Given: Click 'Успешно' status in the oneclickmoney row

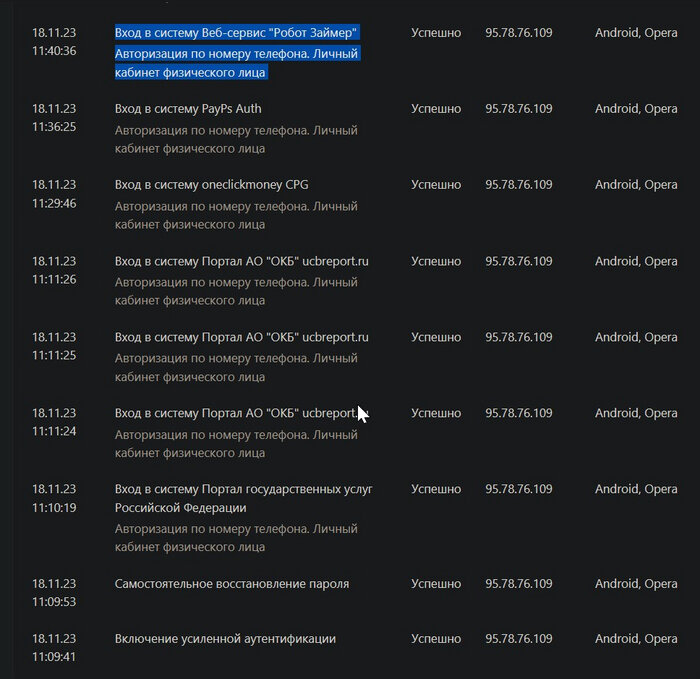Looking at the screenshot, I should tap(436, 184).
